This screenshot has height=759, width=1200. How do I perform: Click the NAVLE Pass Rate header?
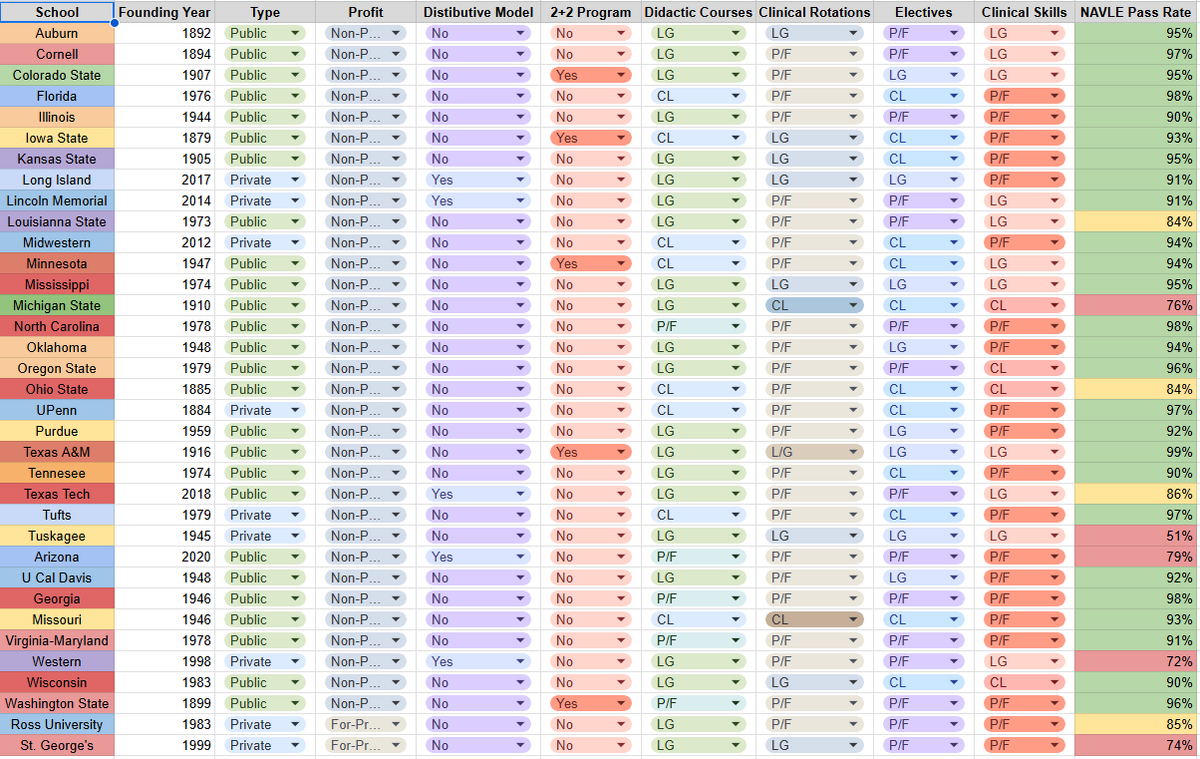[1136, 12]
